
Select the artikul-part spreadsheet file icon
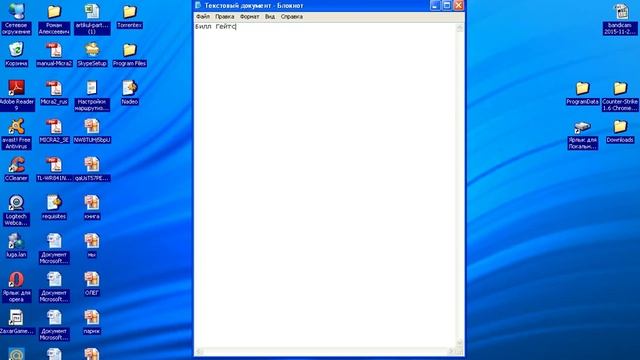[92, 18]
